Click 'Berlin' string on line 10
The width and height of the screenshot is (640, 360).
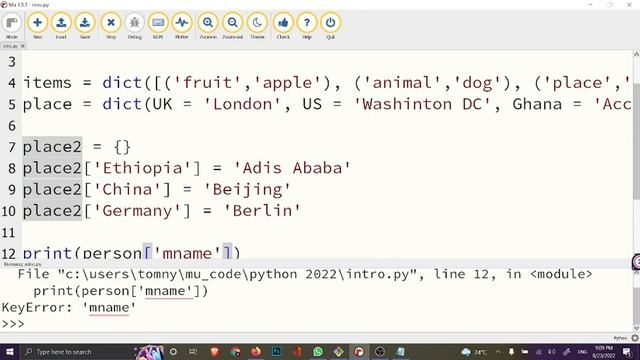(x=262, y=211)
